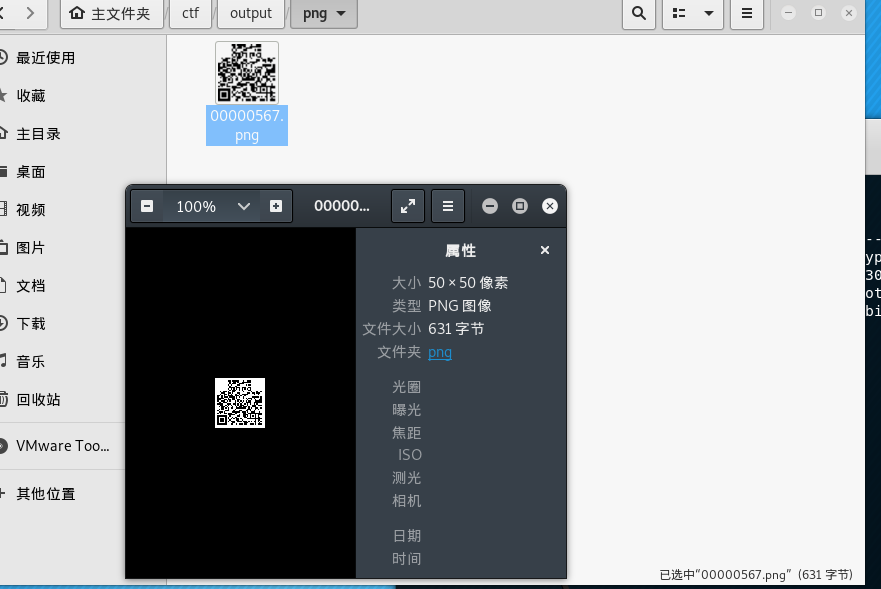Open 最近使用 in the sidebar
The width and height of the screenshot is (881, 589).
[x=45, y=58]
